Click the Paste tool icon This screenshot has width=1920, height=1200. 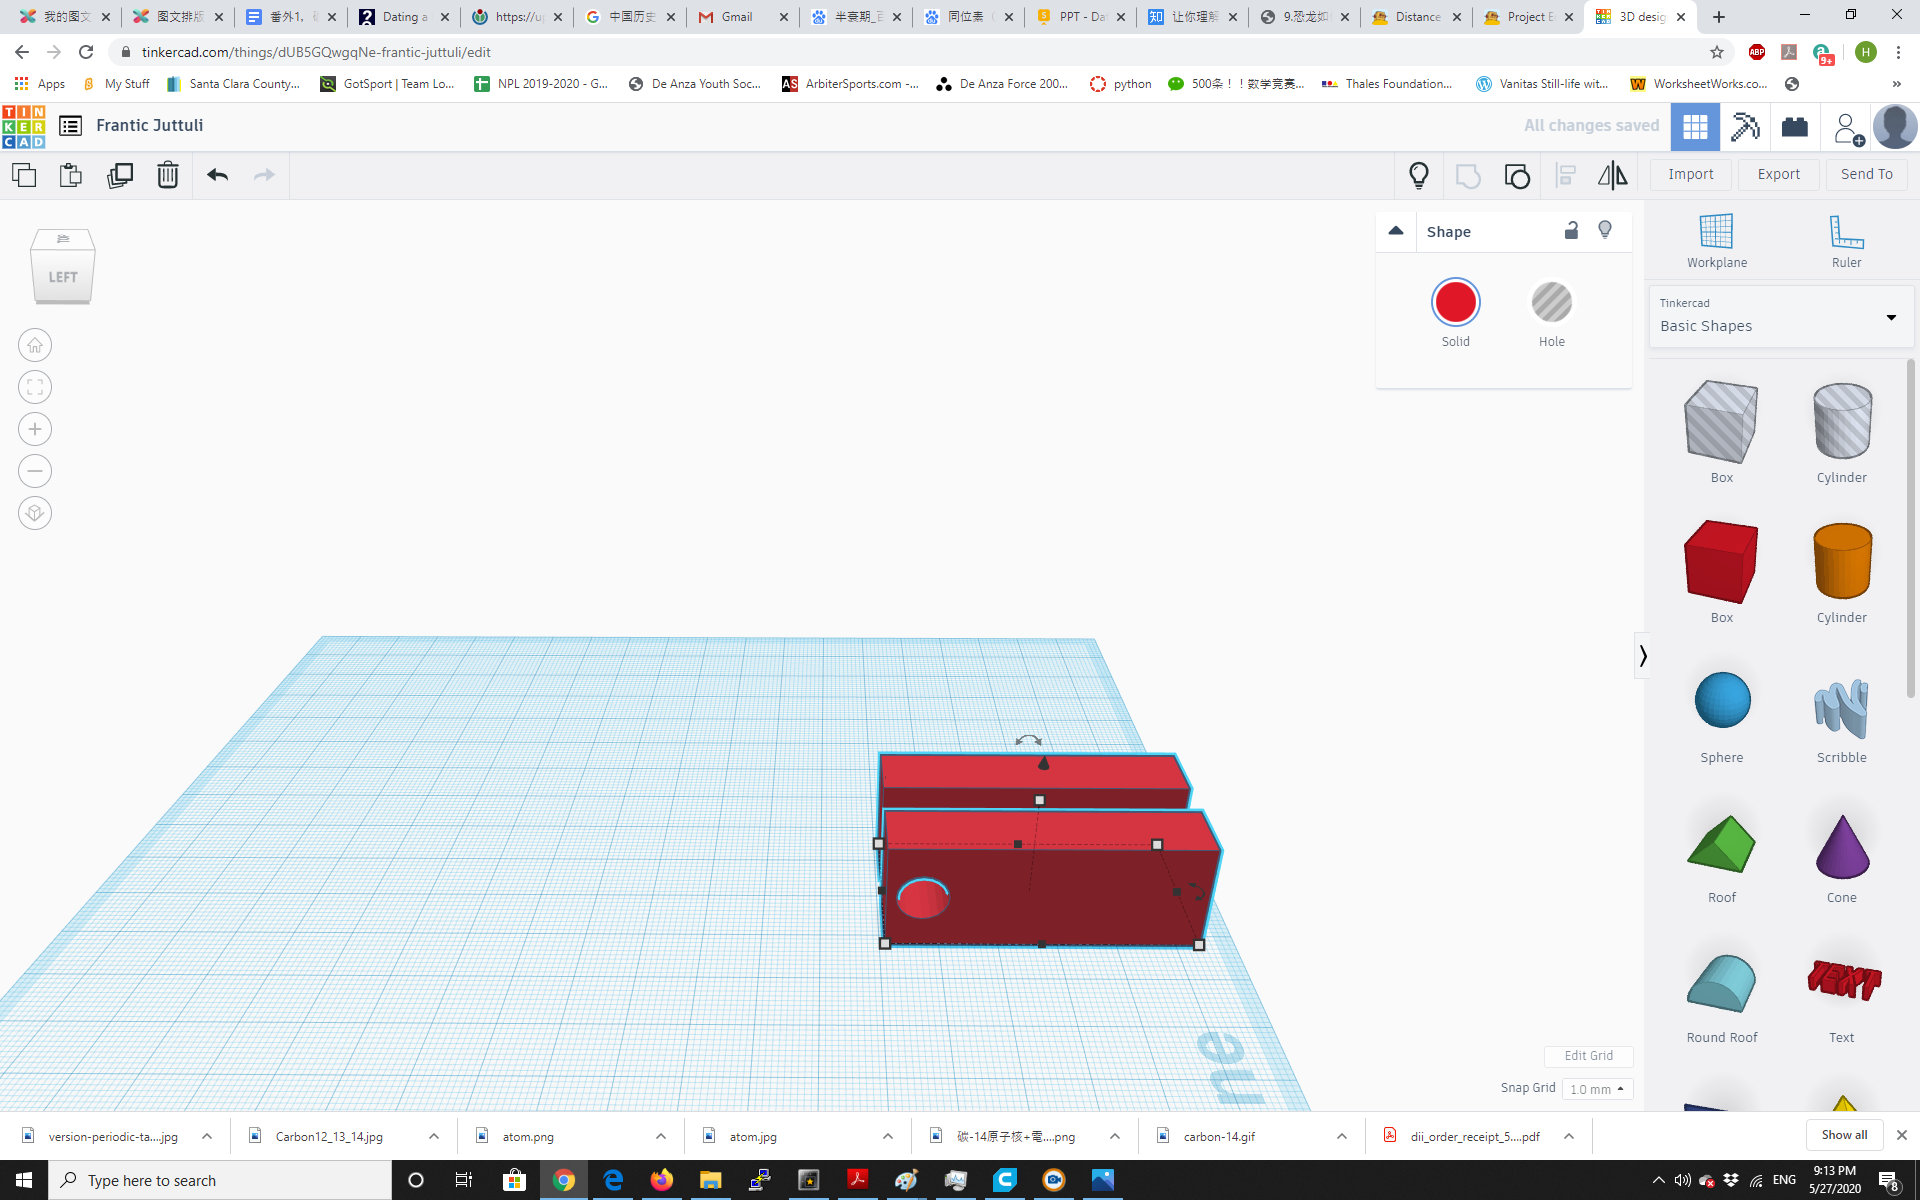(71, 175)
